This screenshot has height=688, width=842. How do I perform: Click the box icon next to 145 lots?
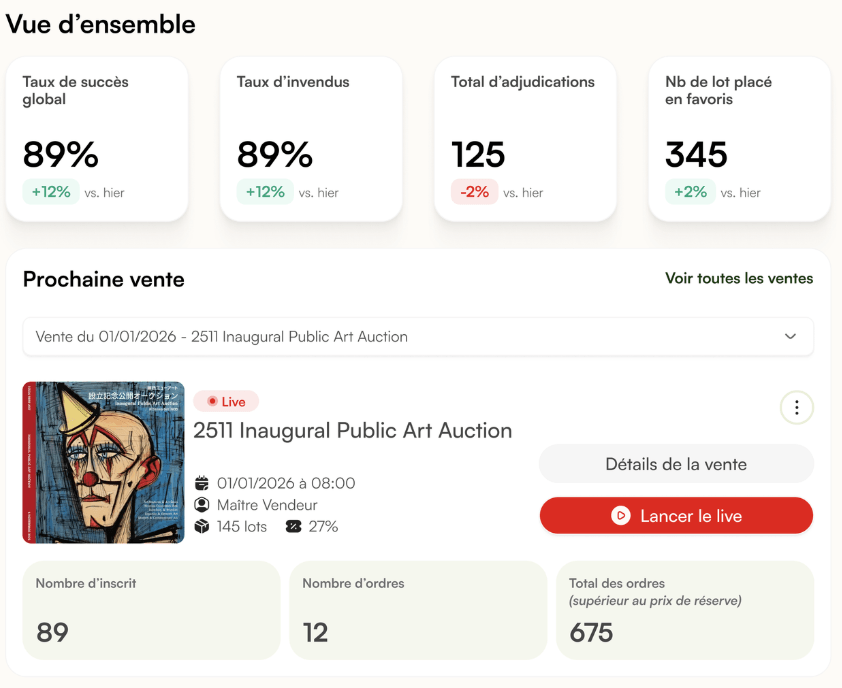point(201,526)
